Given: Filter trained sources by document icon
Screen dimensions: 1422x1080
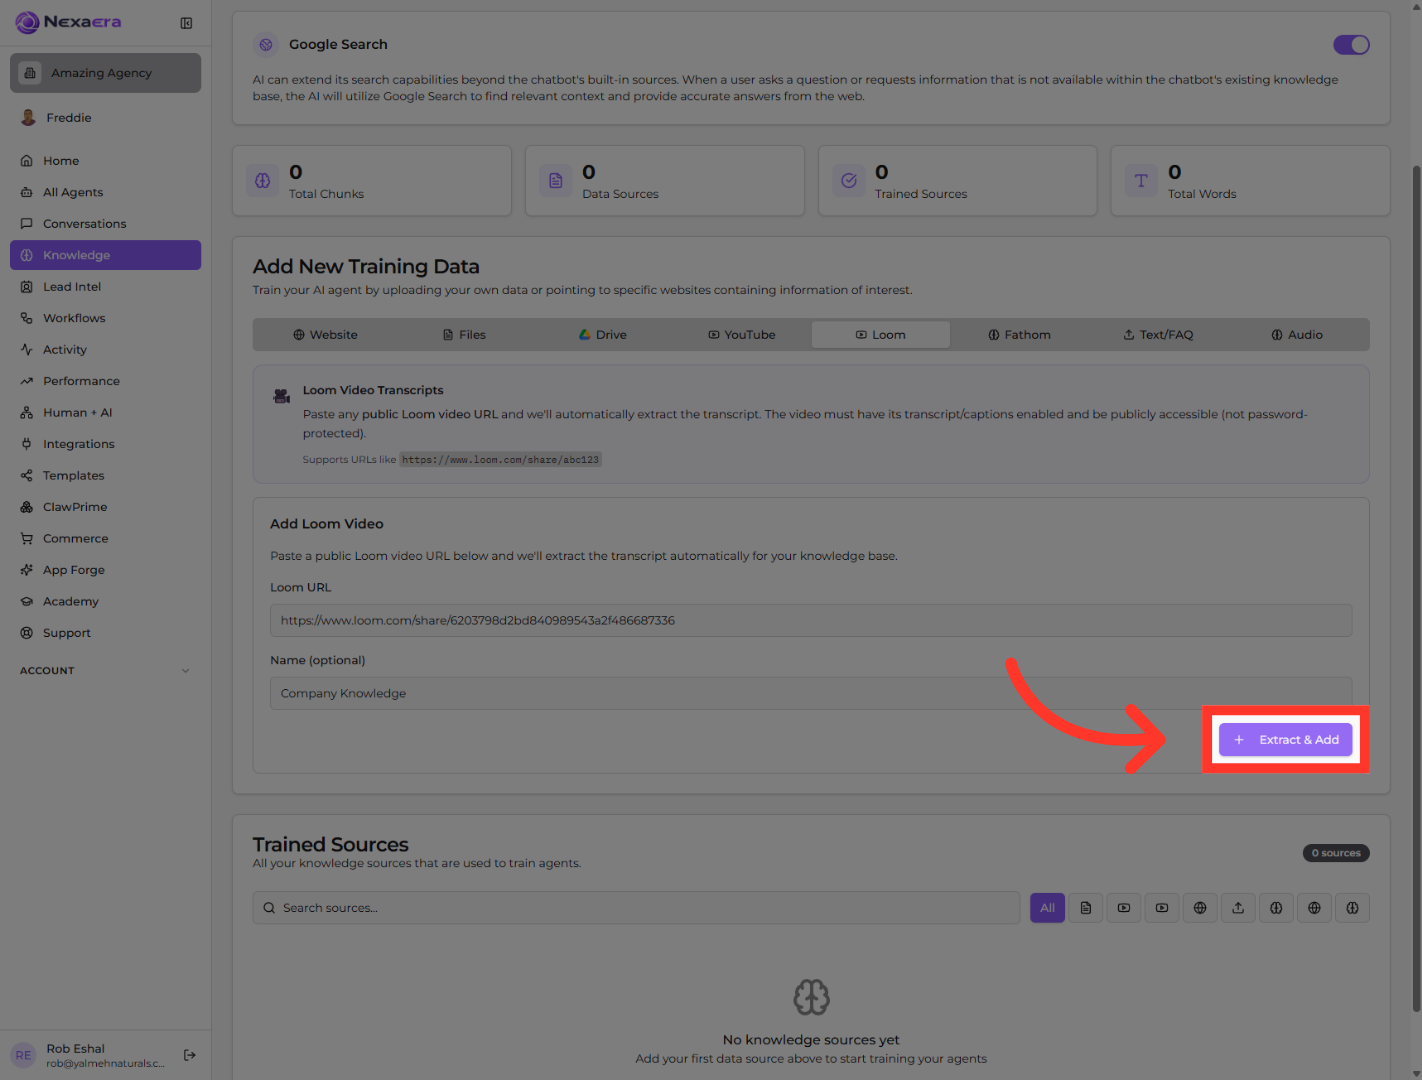Looking at the screenshot, I should tap(1086, 908).
